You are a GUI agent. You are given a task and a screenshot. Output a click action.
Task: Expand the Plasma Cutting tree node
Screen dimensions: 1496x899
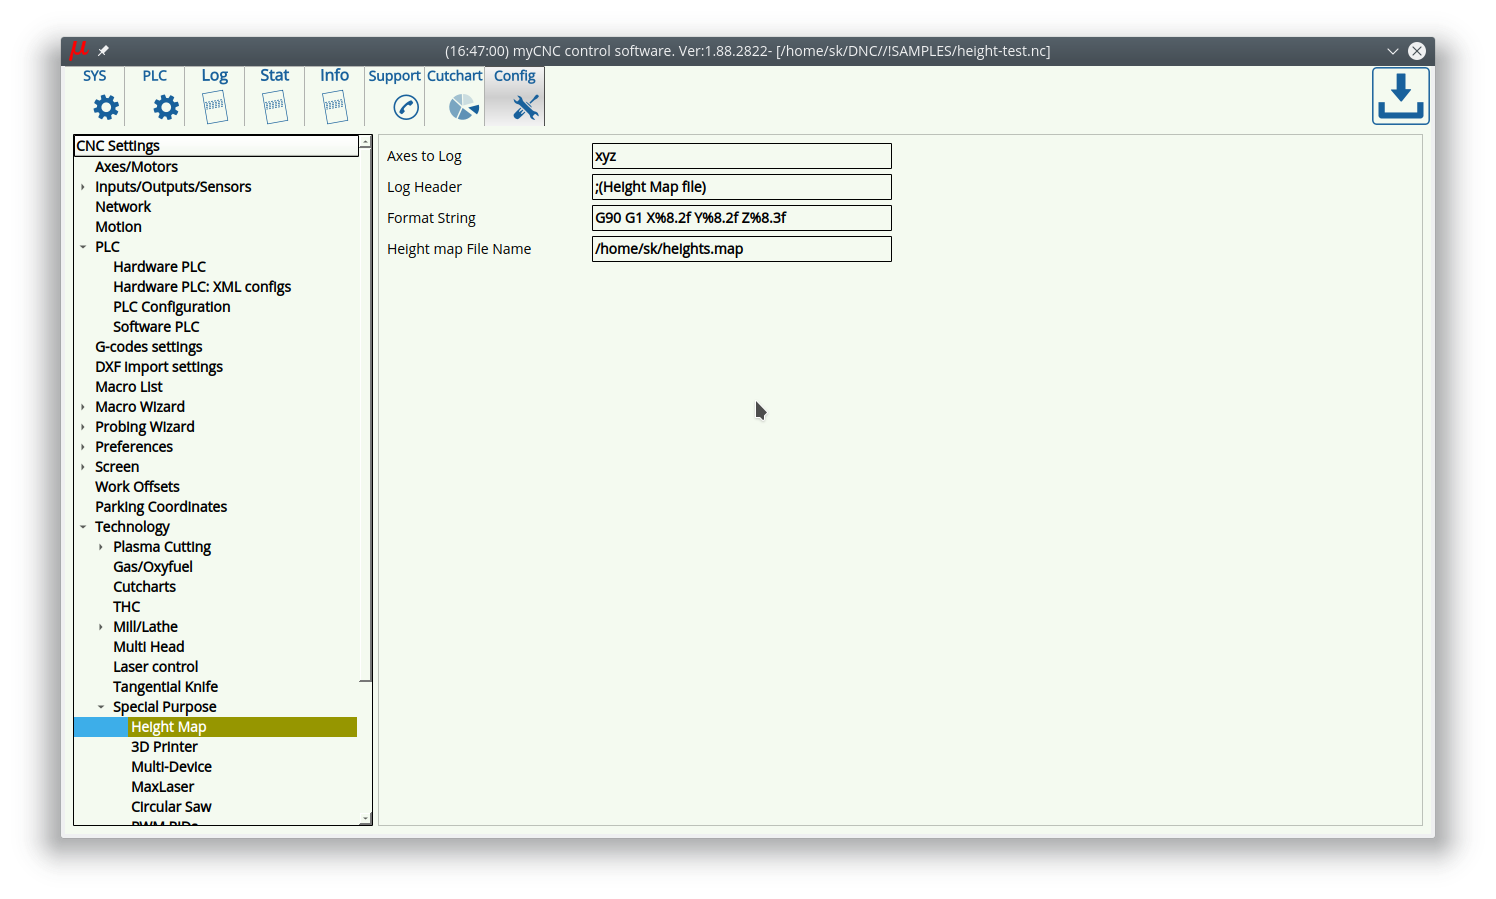click(x=101, y=547)
